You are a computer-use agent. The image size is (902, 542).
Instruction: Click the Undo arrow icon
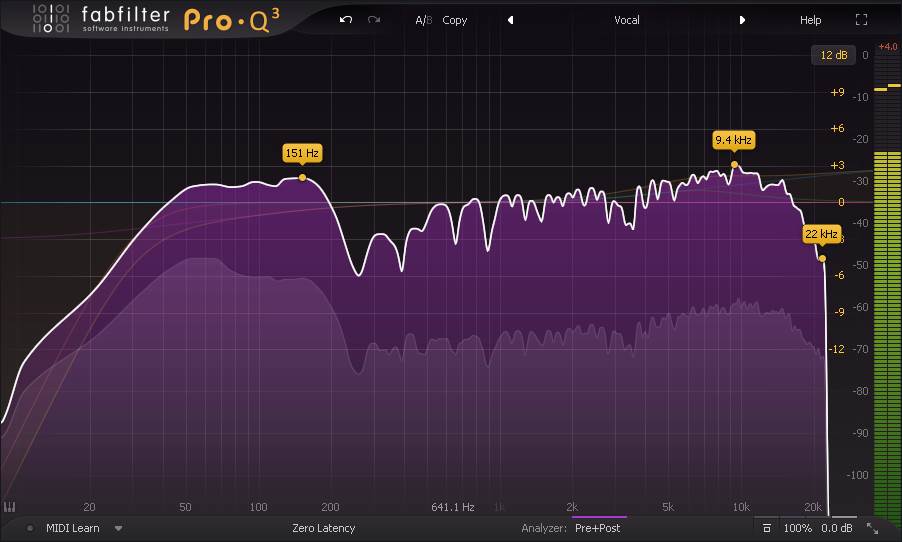click(x=346, y=20)
